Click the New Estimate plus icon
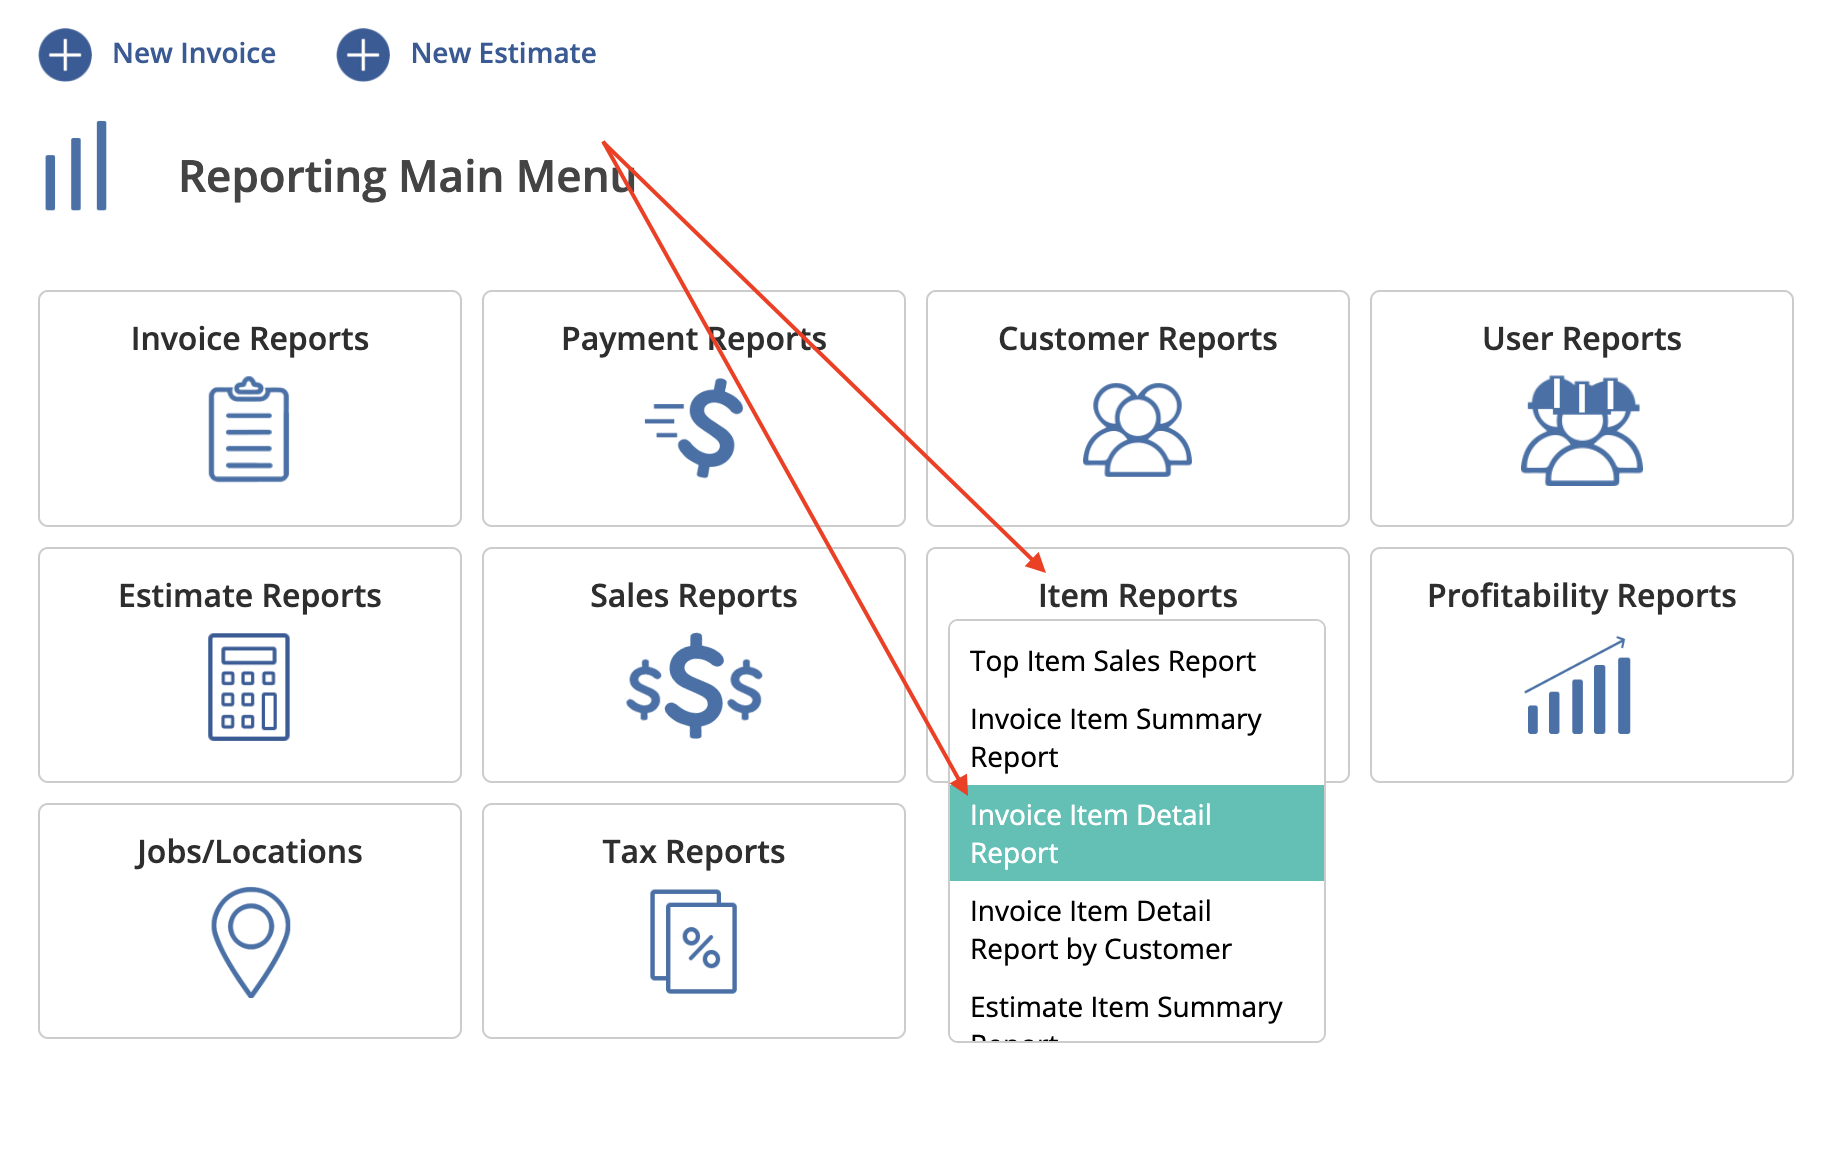 click(x=362, y=56)
